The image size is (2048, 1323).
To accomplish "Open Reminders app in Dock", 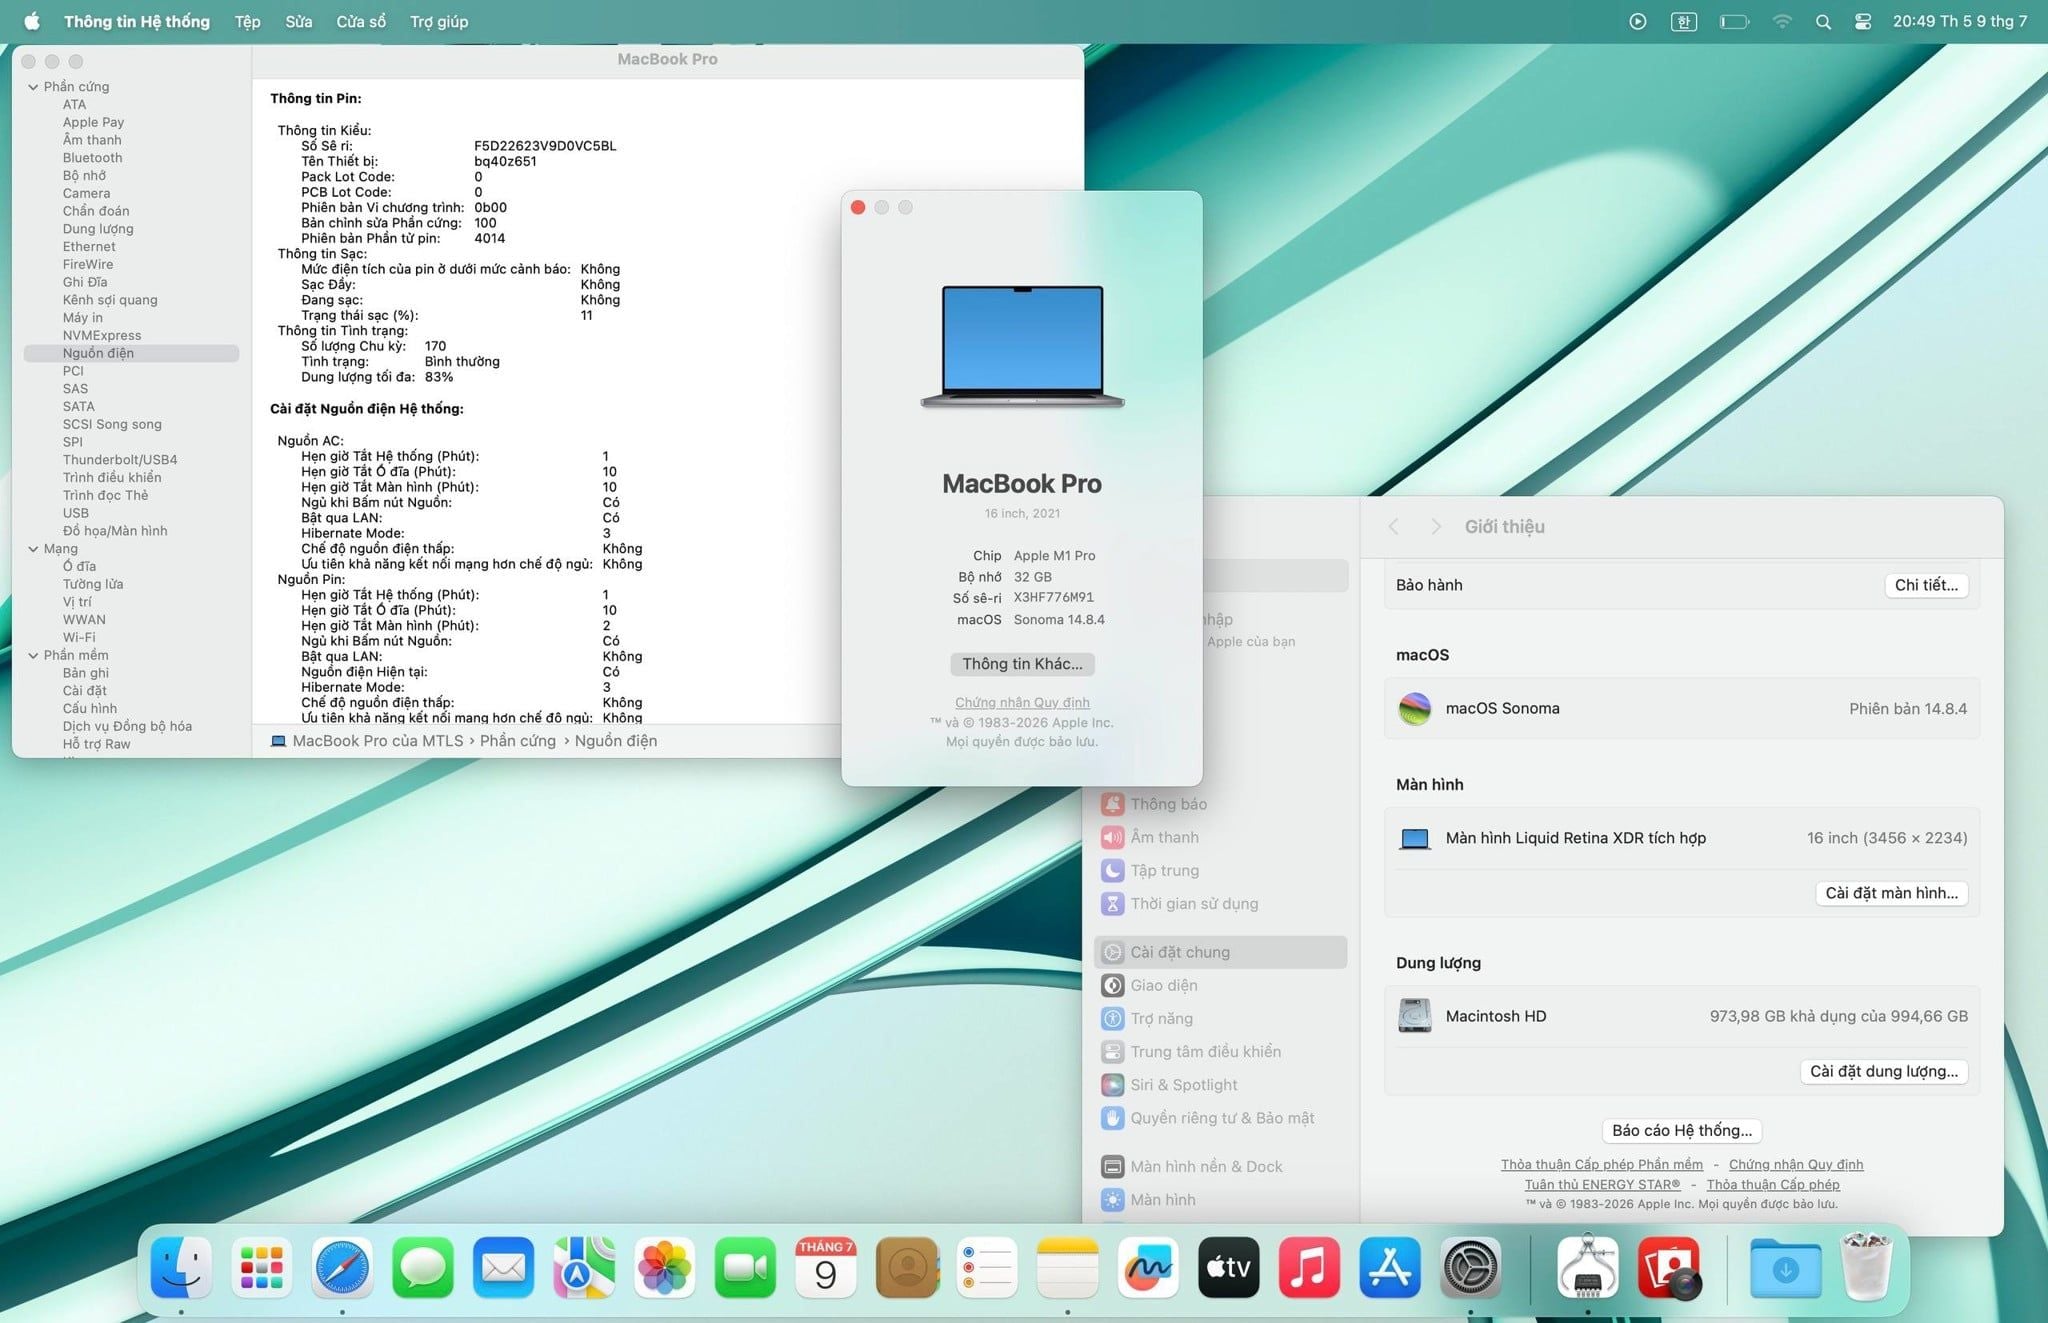I will click(987, 1267).
